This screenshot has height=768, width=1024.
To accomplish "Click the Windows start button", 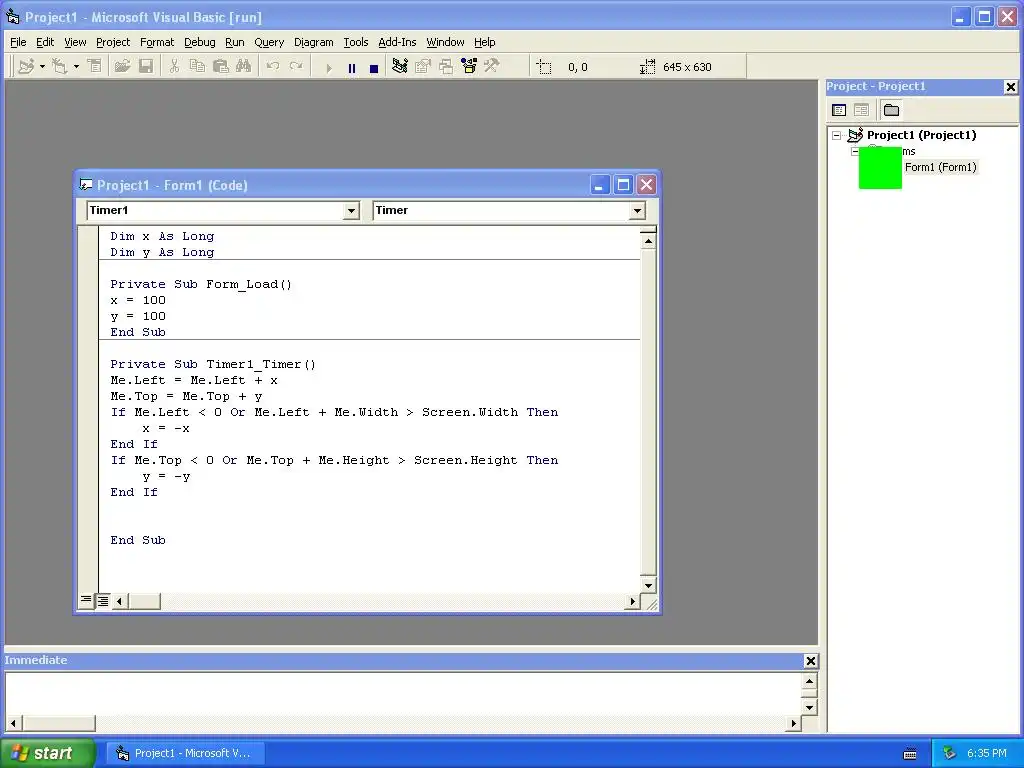I will tap(48, 753).
